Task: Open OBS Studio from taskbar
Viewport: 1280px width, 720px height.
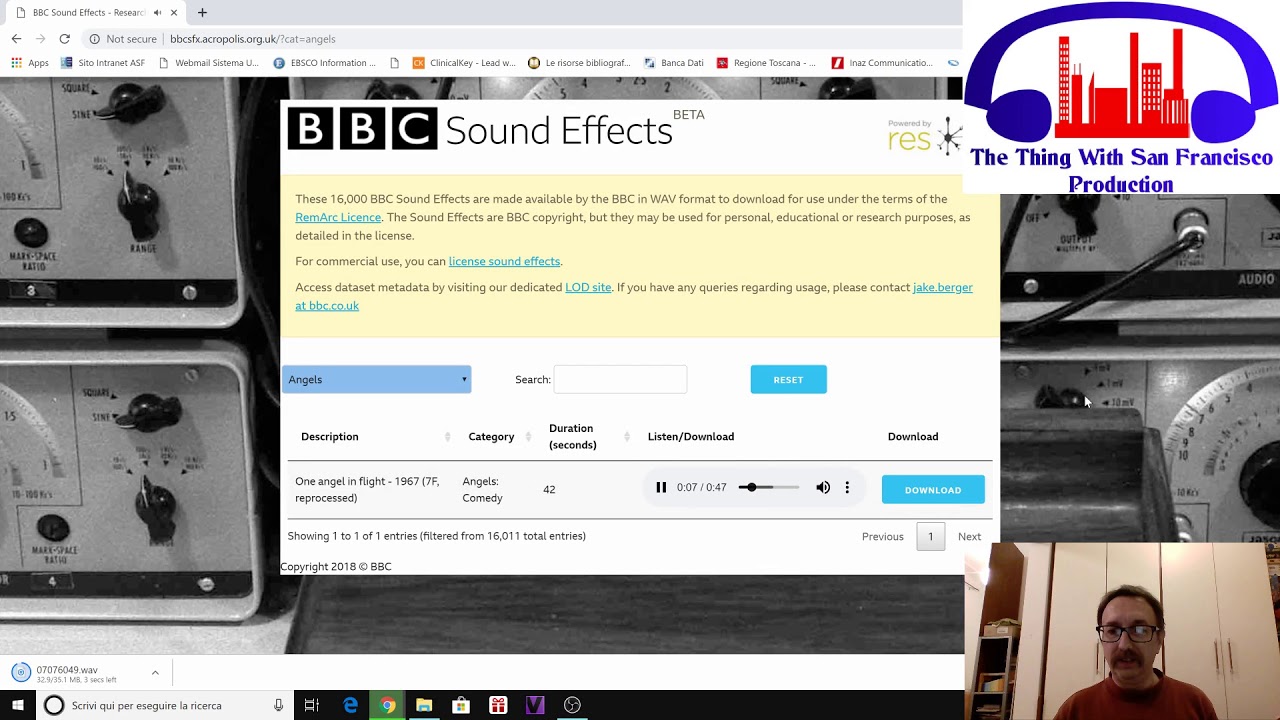Action: (x=572, y=705)
